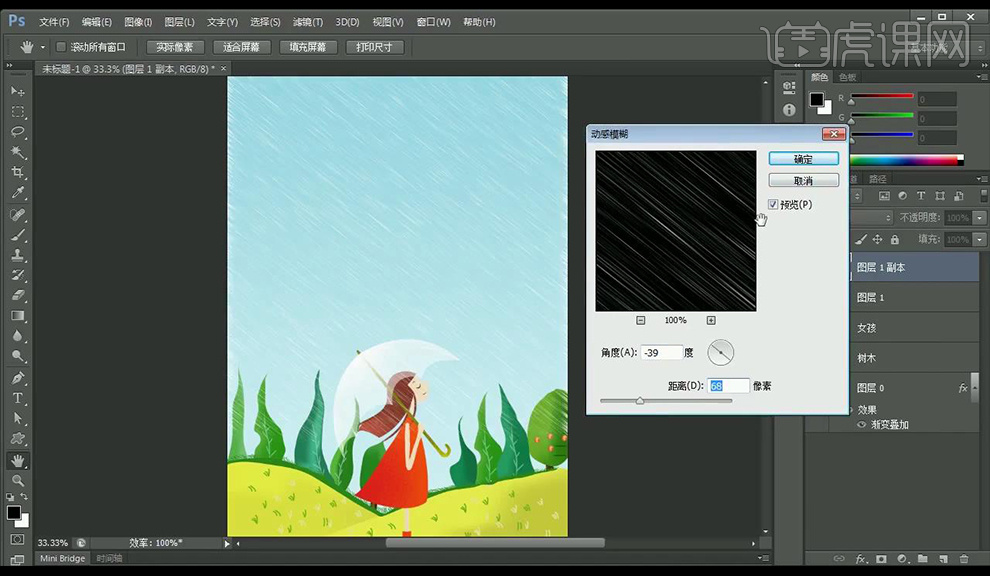Image resolution: width=990 pixels, height=576 pixels.
Task: Click the preview zoom-in plus icon
Action: pyautogui.click(x=711, y=320)
